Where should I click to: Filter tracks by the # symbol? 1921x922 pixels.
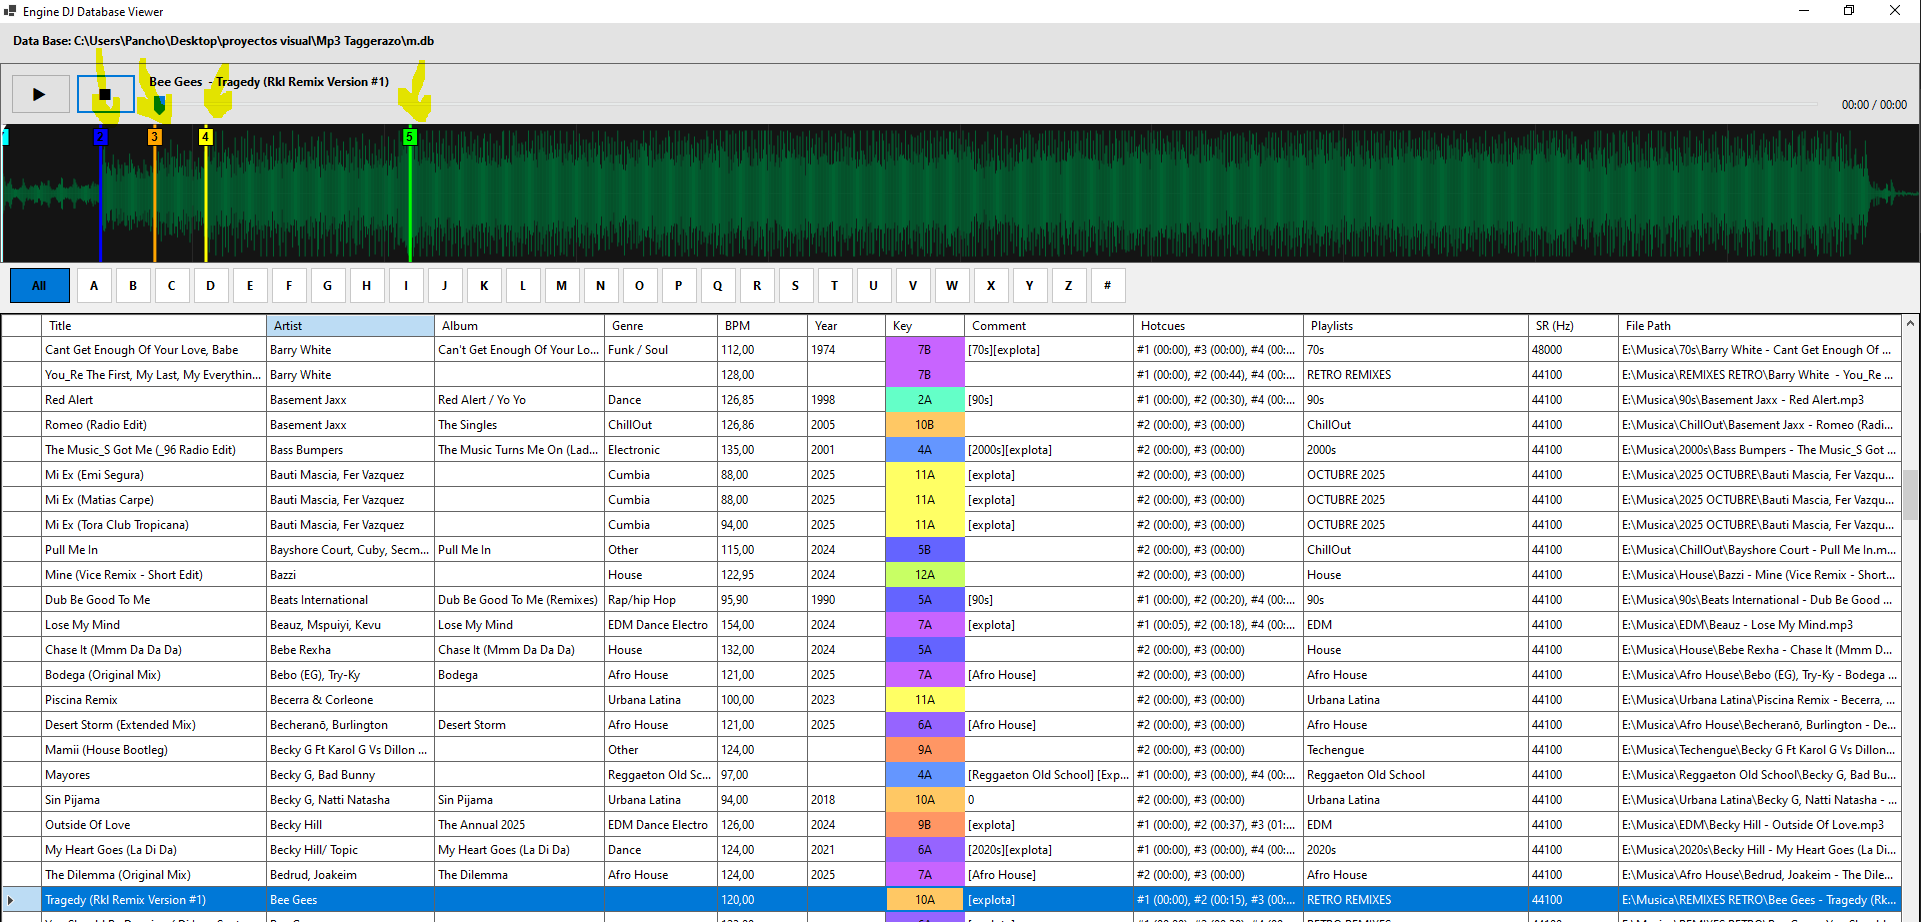pyautogui.click(x=1107, y=286)
